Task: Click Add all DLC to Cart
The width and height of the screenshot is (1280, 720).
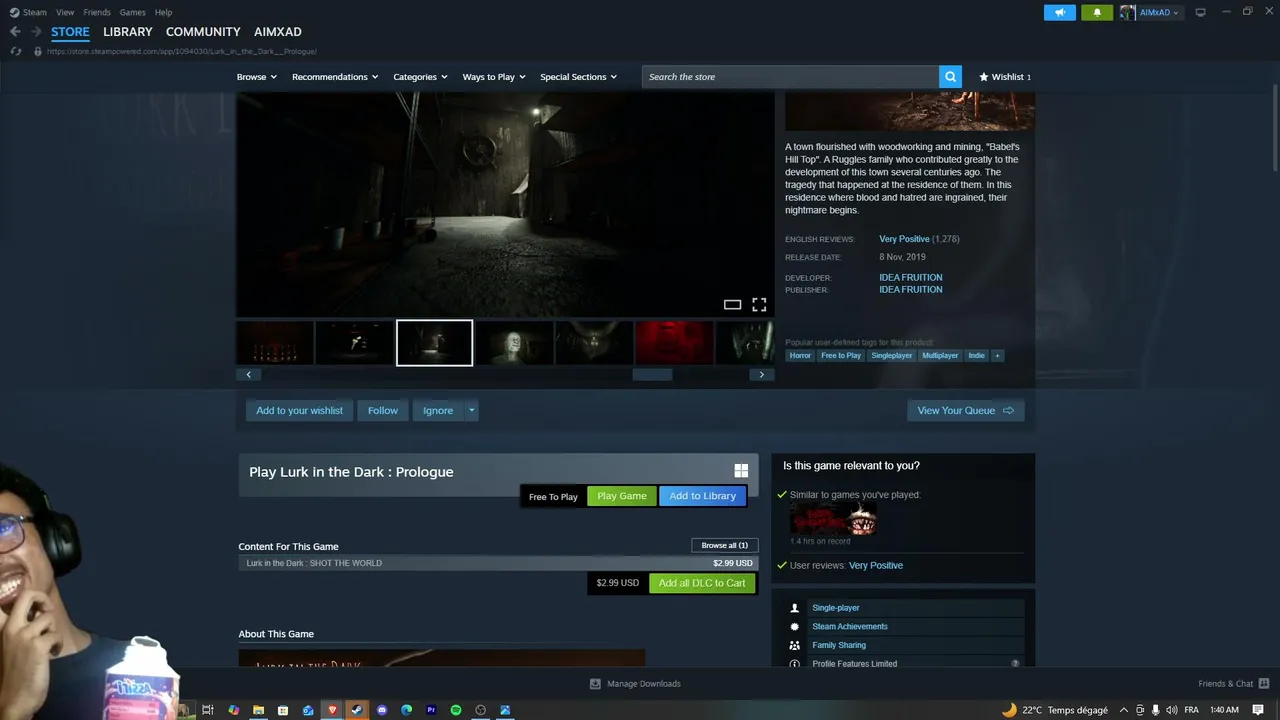Action: coord(702,583)
